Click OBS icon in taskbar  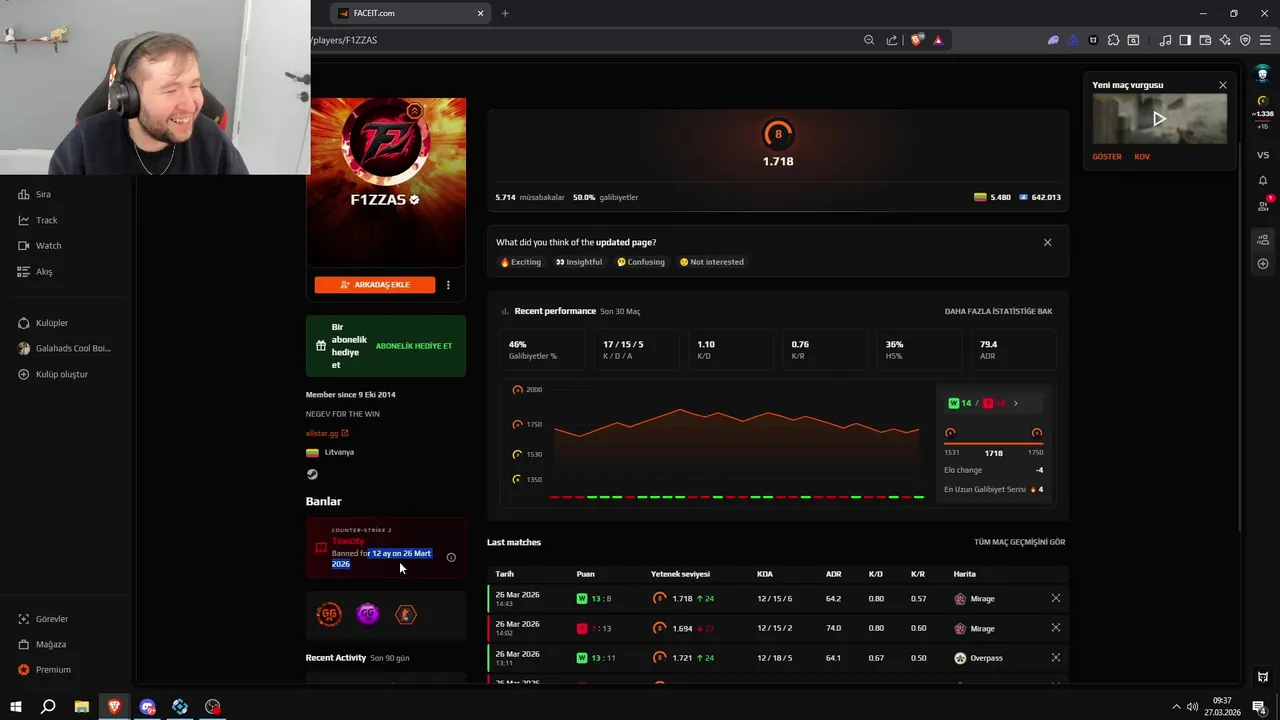tap(213, 706)
